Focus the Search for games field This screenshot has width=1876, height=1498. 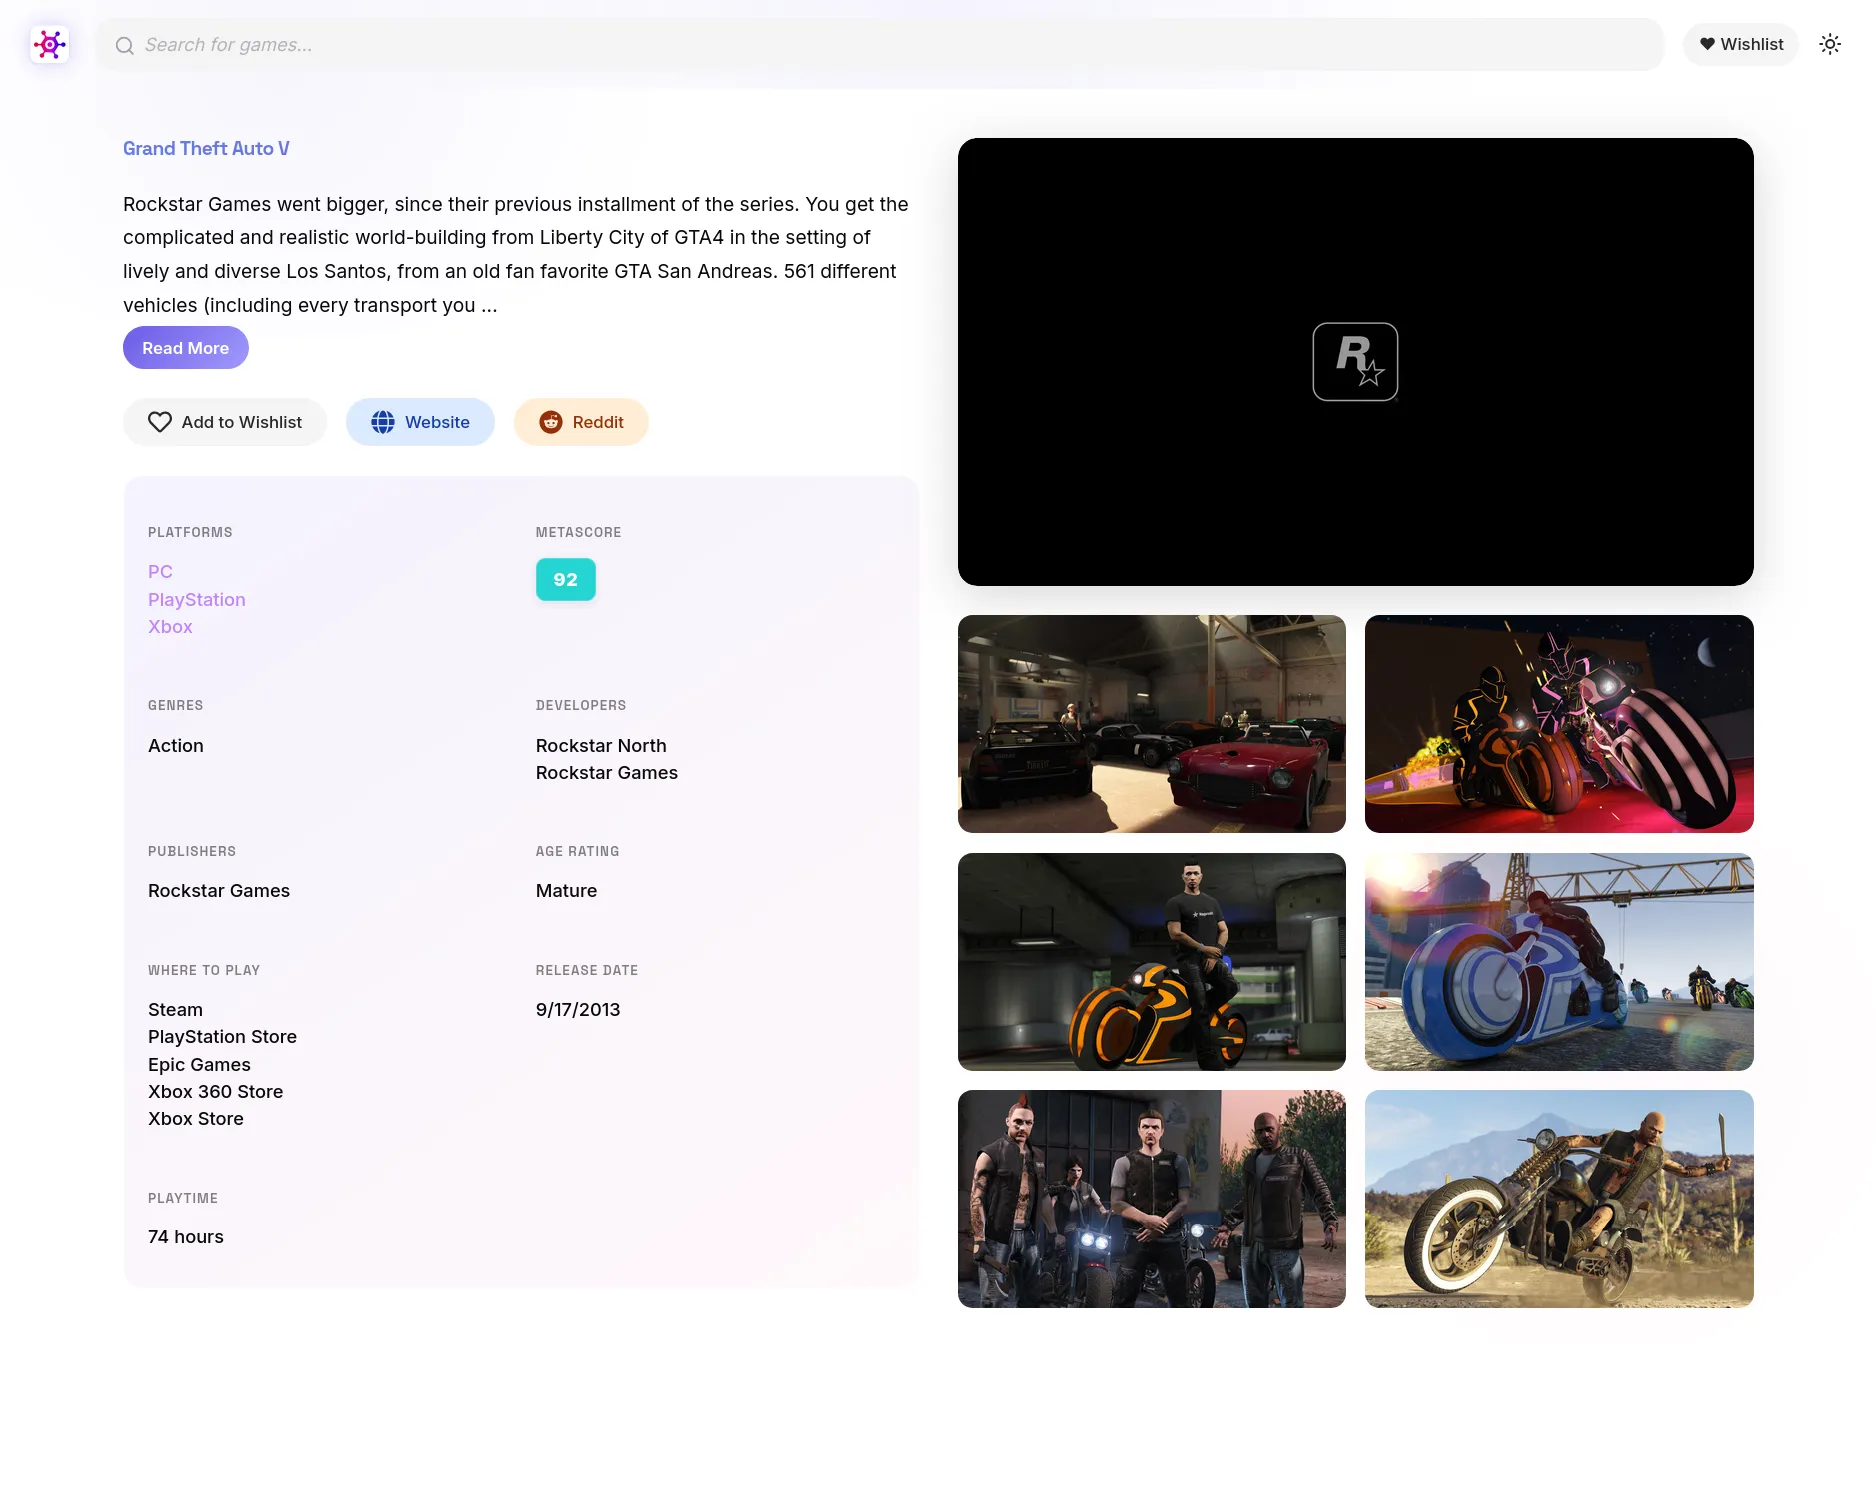[x=880, y=45]
